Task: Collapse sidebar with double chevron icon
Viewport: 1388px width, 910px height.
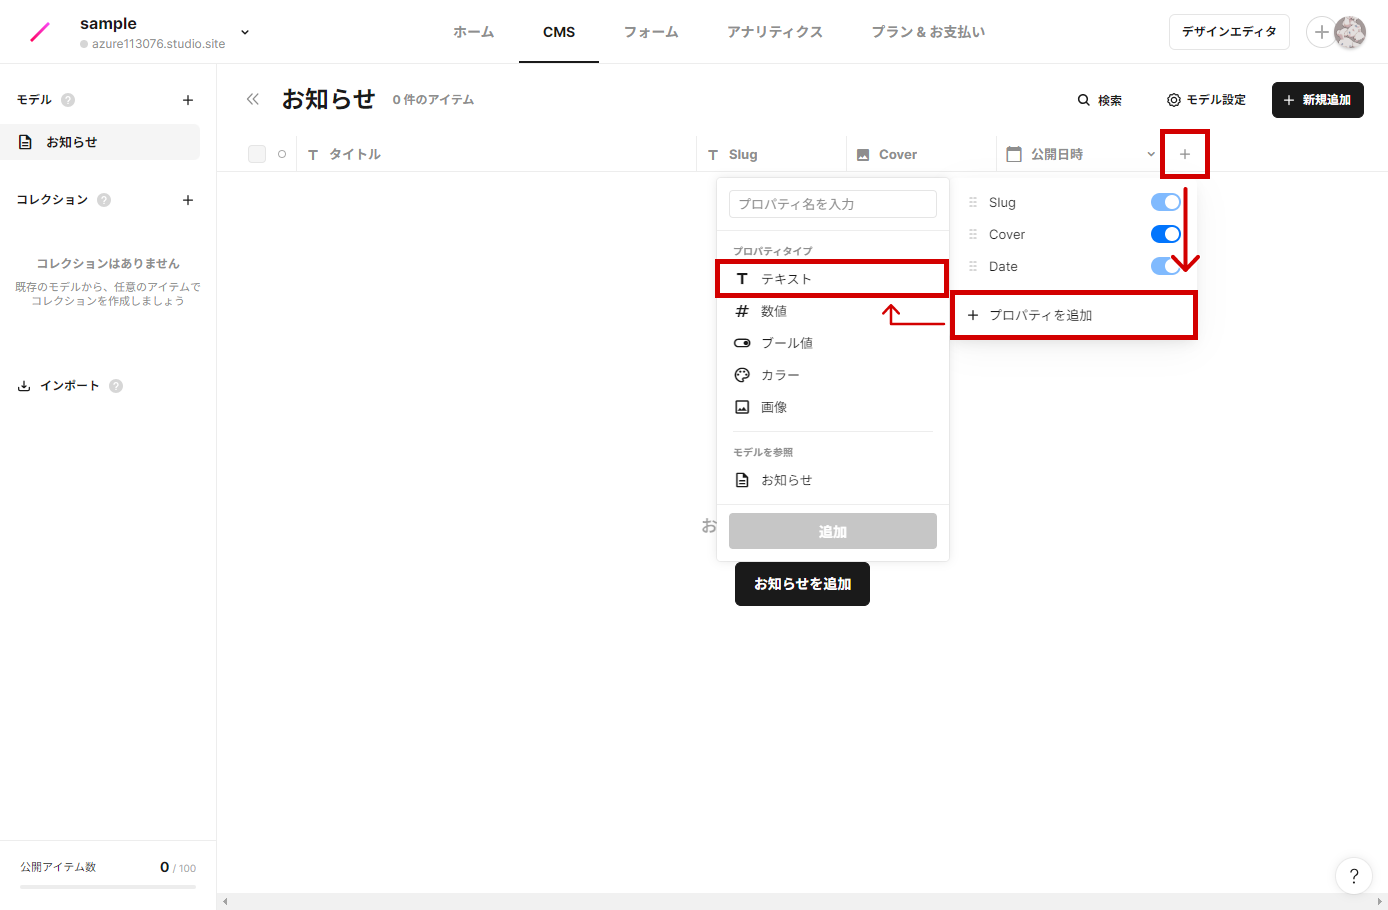Action: coord(253,99)
